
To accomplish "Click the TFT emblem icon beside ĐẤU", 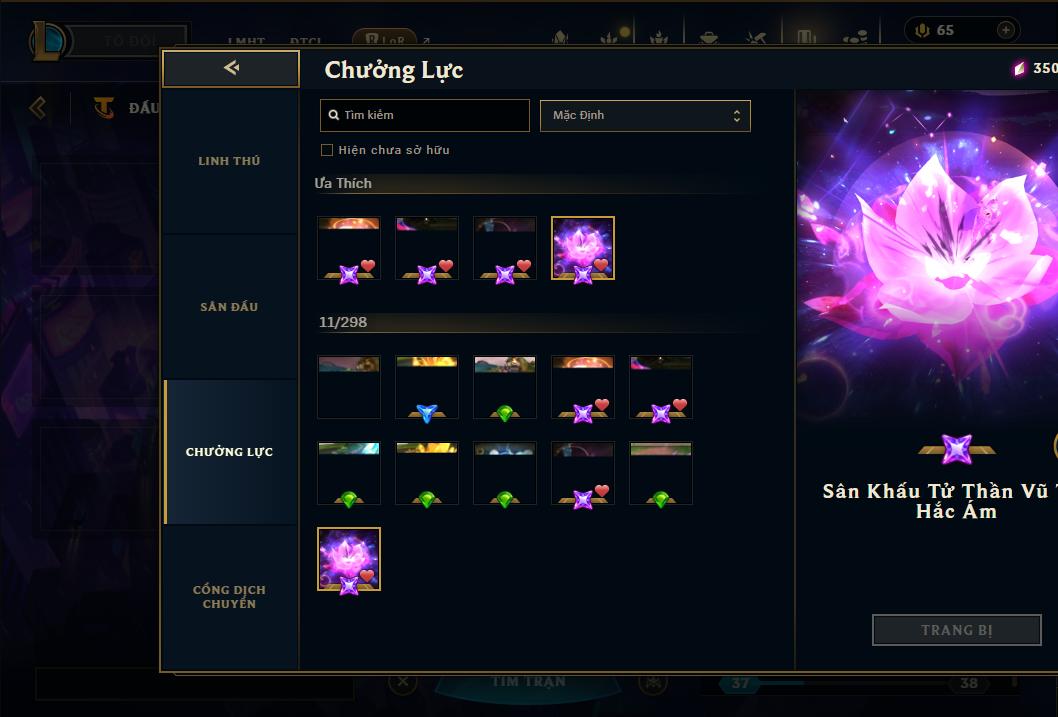I will [104, 107].
